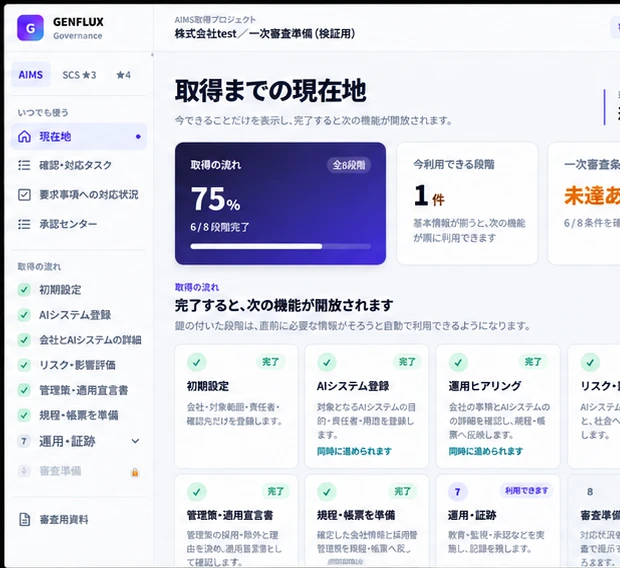The image size is (620, 568).
Task: Click the 確認・対応タスク list icon
Action: coord(24,165)
